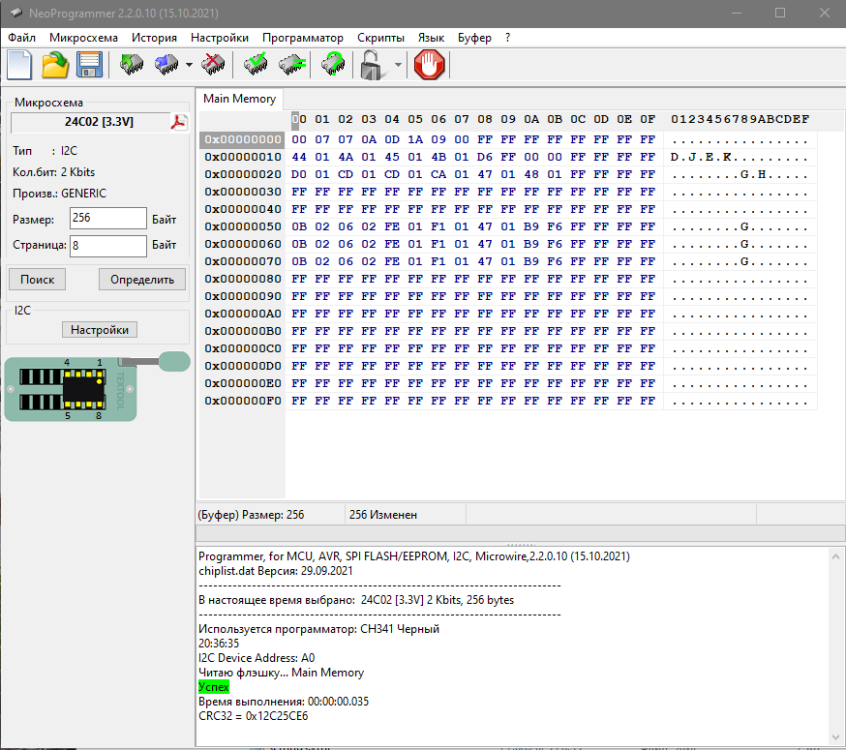Click the Verify chip icon with green checkmark
The width and height of the screenshot is (846, 750).
[x=256, y=65]
